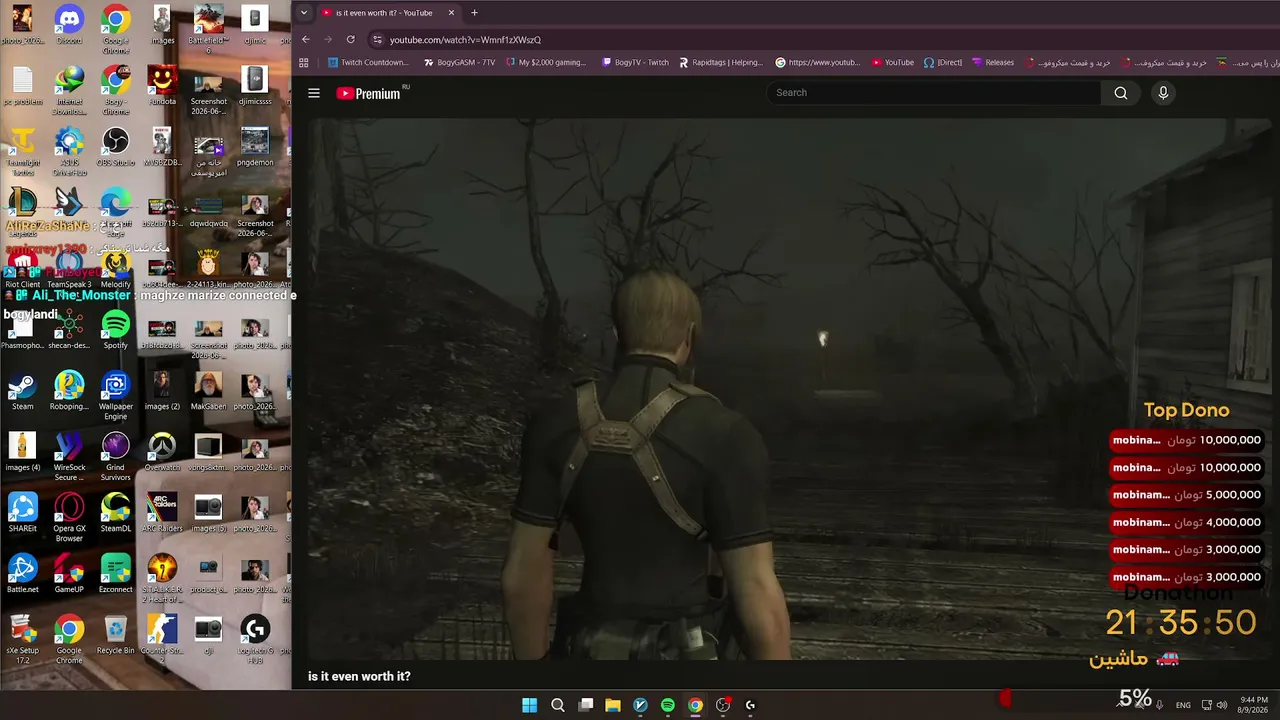Open the Twitch Countdown bookmark
This screenshot has height=720, width=1280.
[x=368, y=62]
